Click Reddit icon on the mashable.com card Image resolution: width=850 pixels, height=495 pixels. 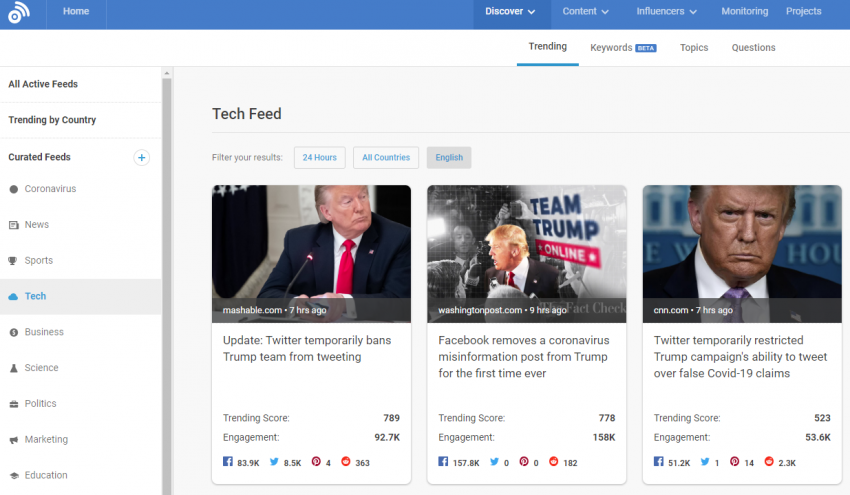coord(346,461)
